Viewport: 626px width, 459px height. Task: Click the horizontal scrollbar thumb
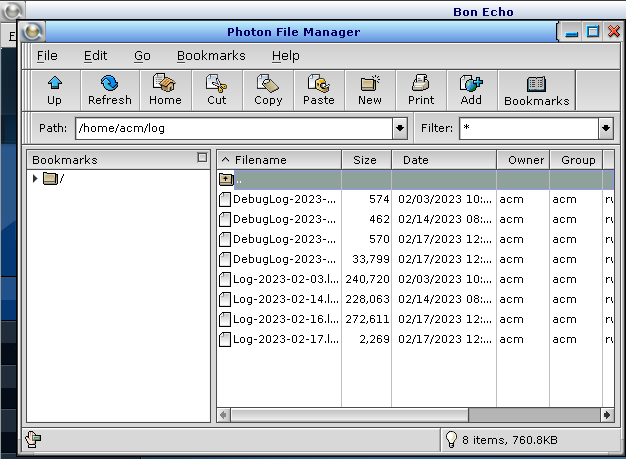pyautogui.click(x=349, y=415)
